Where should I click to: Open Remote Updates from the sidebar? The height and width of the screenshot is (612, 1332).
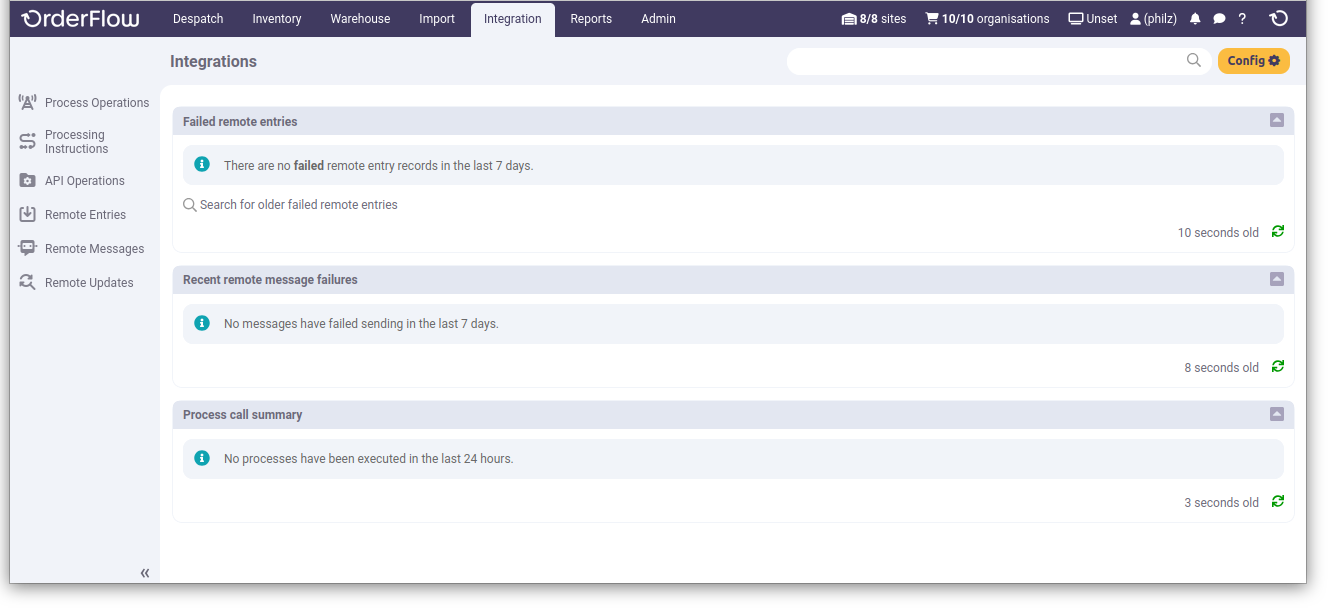coord(88,282)
